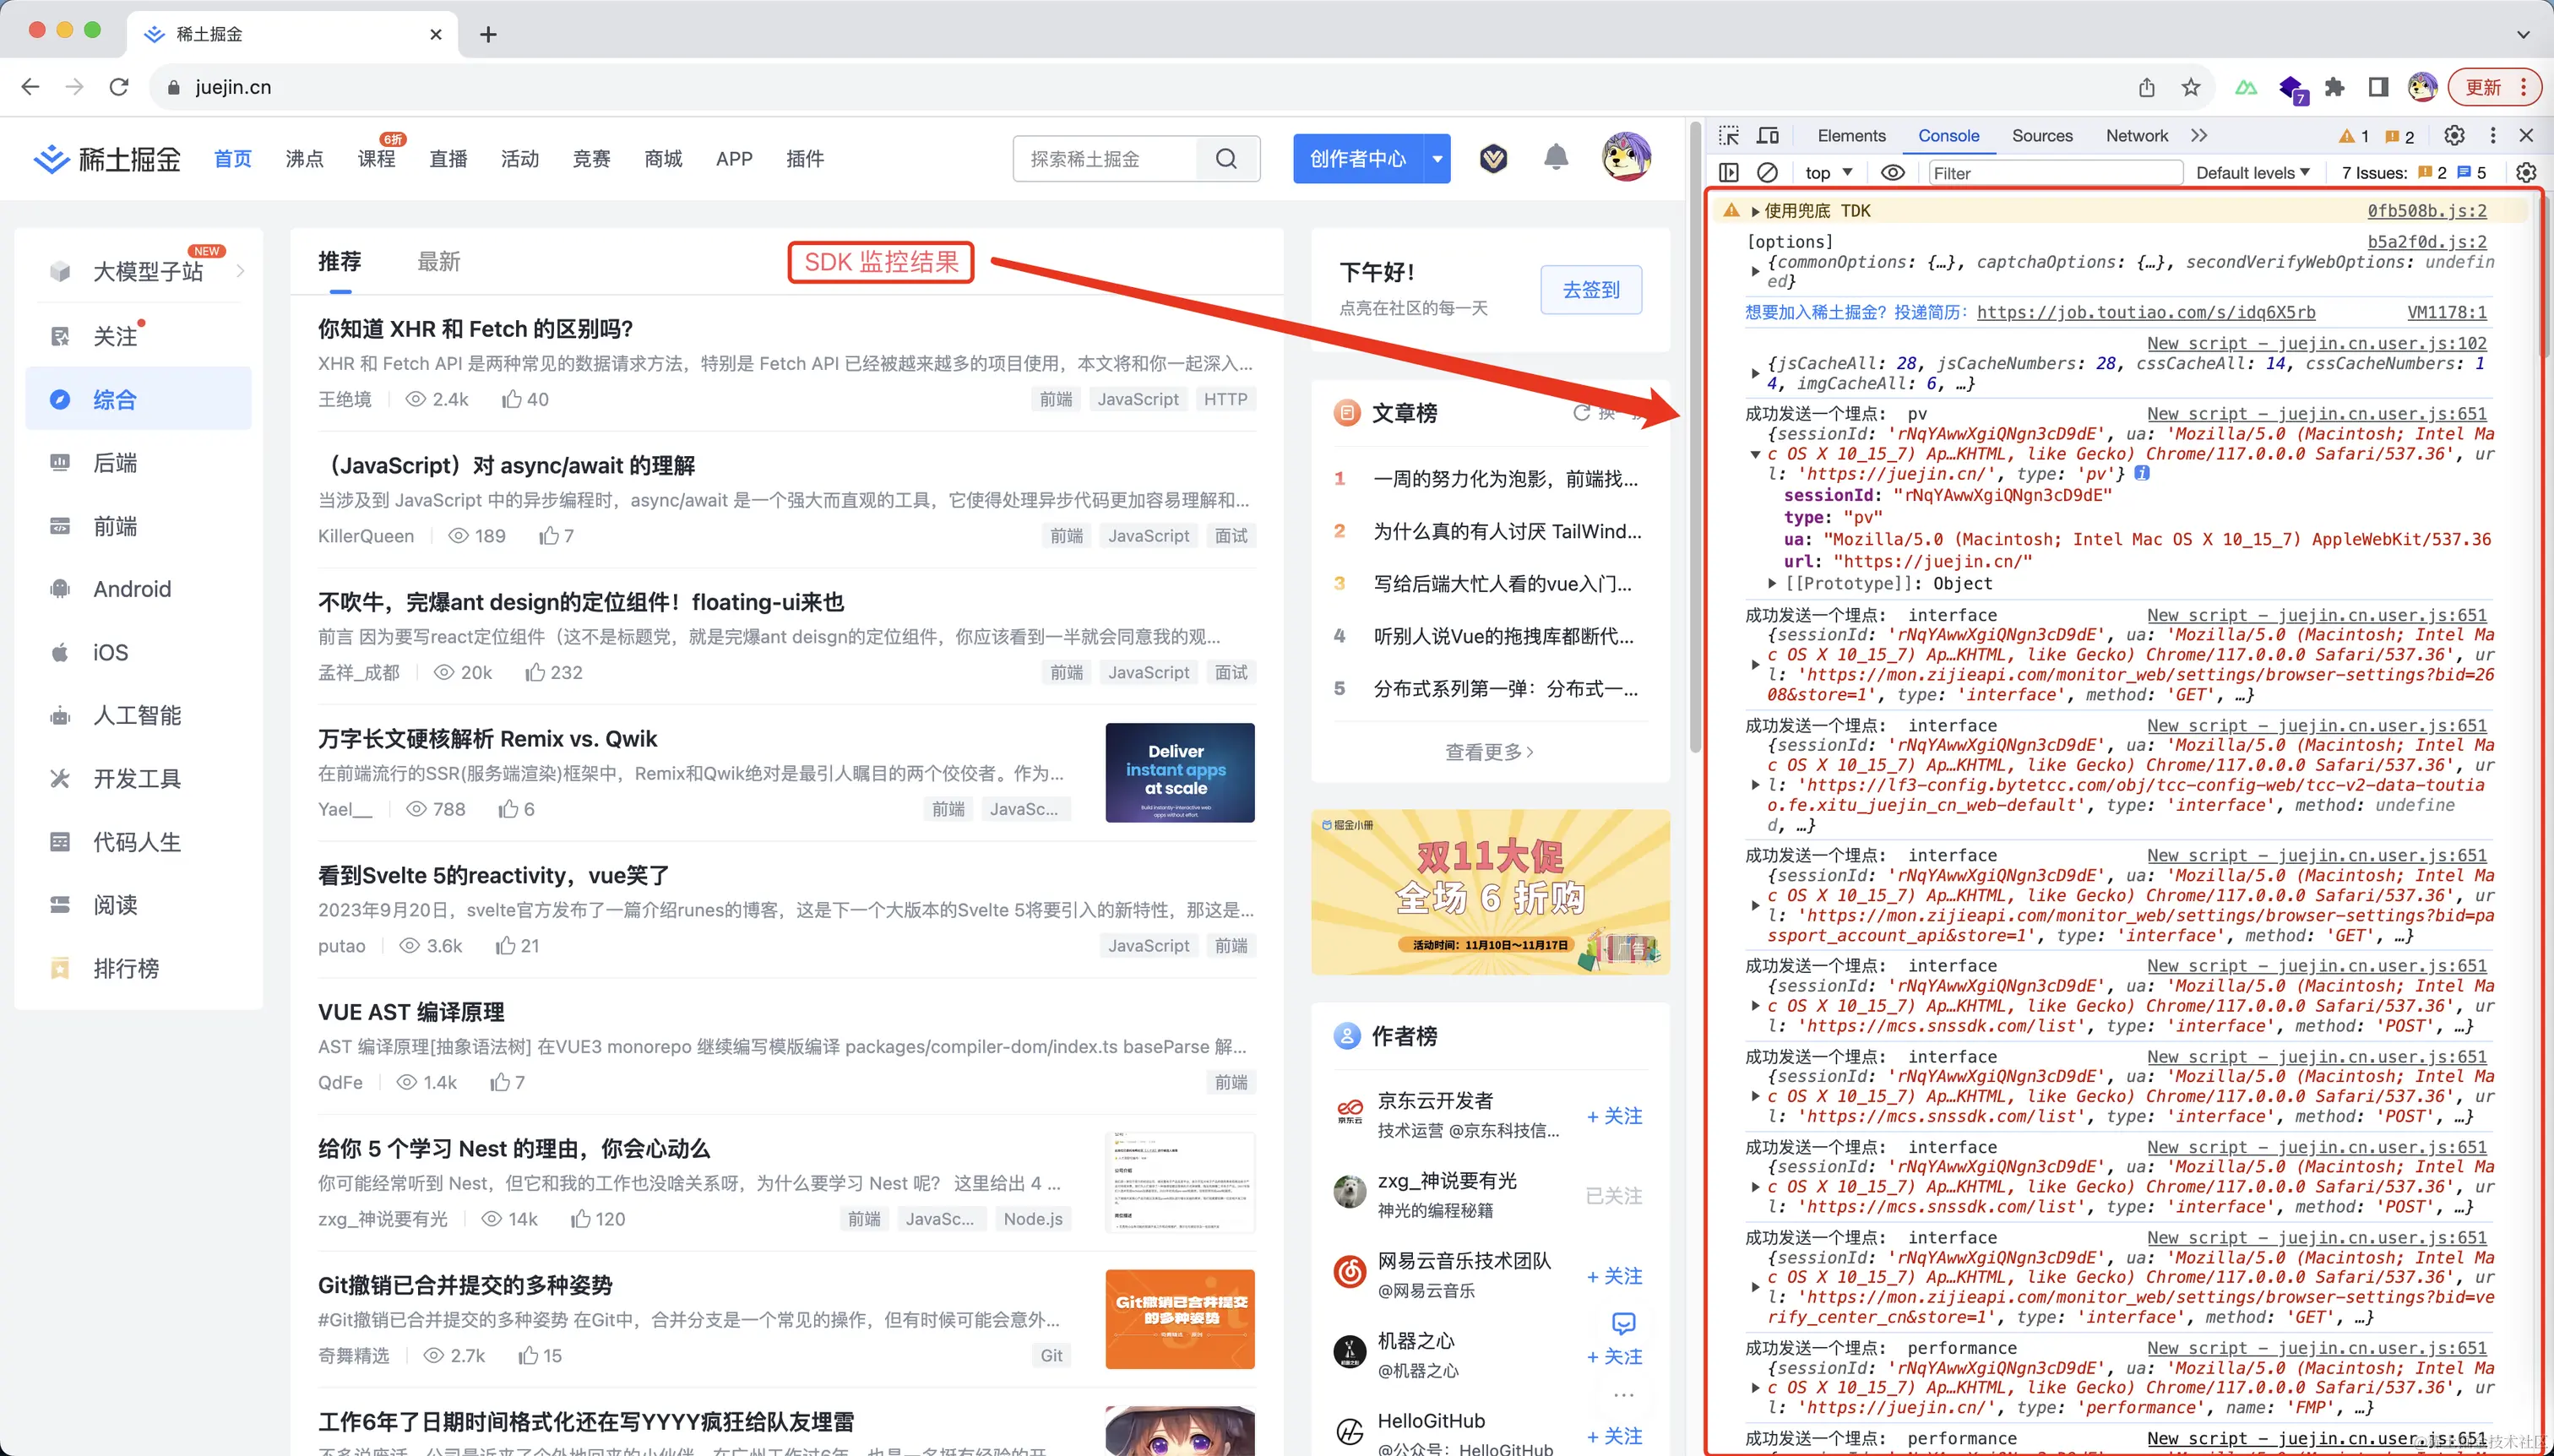Open the 查看更多 link under 文章榜
Viewport: 2554px width, 1456px height.
1490,751
